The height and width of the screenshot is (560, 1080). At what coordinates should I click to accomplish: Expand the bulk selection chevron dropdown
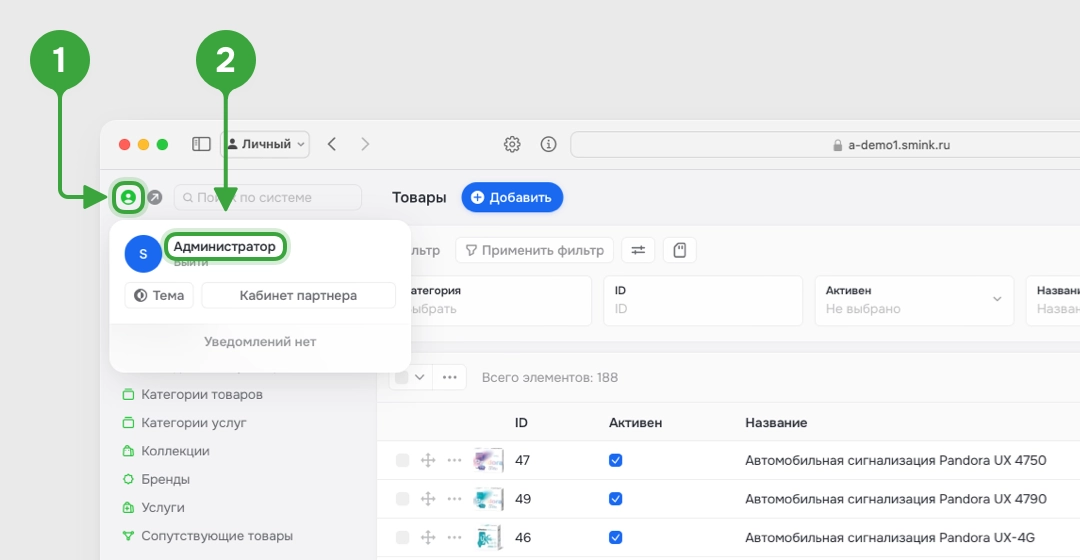(x=419, y=377)
